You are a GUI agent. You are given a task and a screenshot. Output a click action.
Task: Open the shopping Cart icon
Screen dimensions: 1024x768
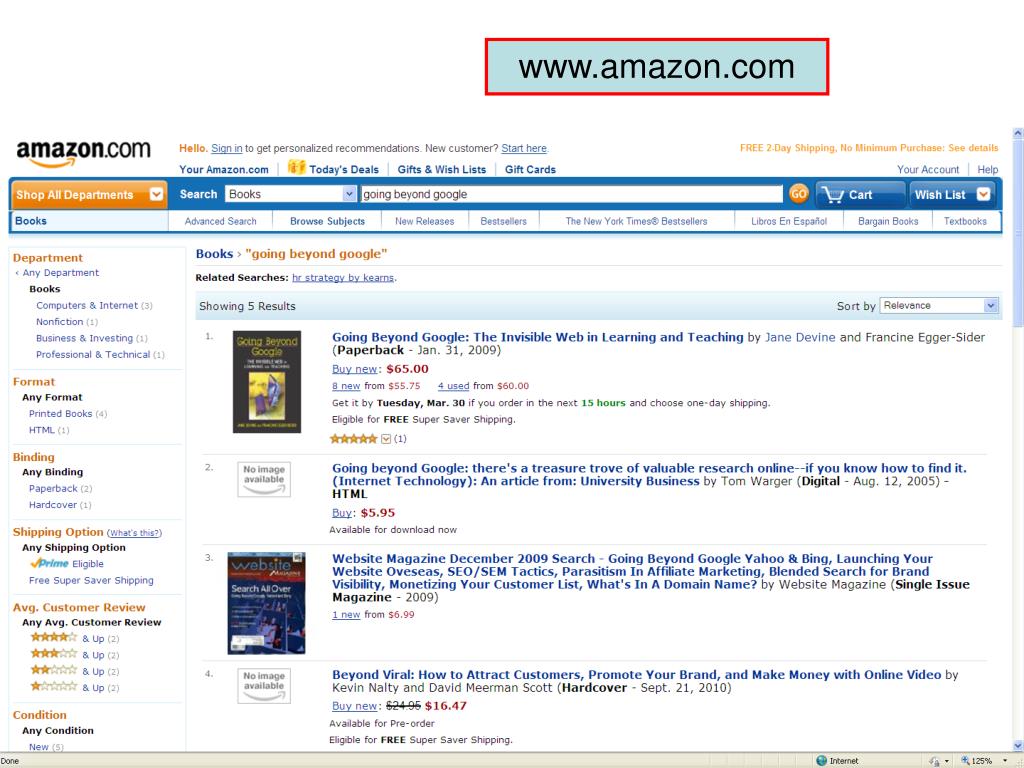point(833,195)
